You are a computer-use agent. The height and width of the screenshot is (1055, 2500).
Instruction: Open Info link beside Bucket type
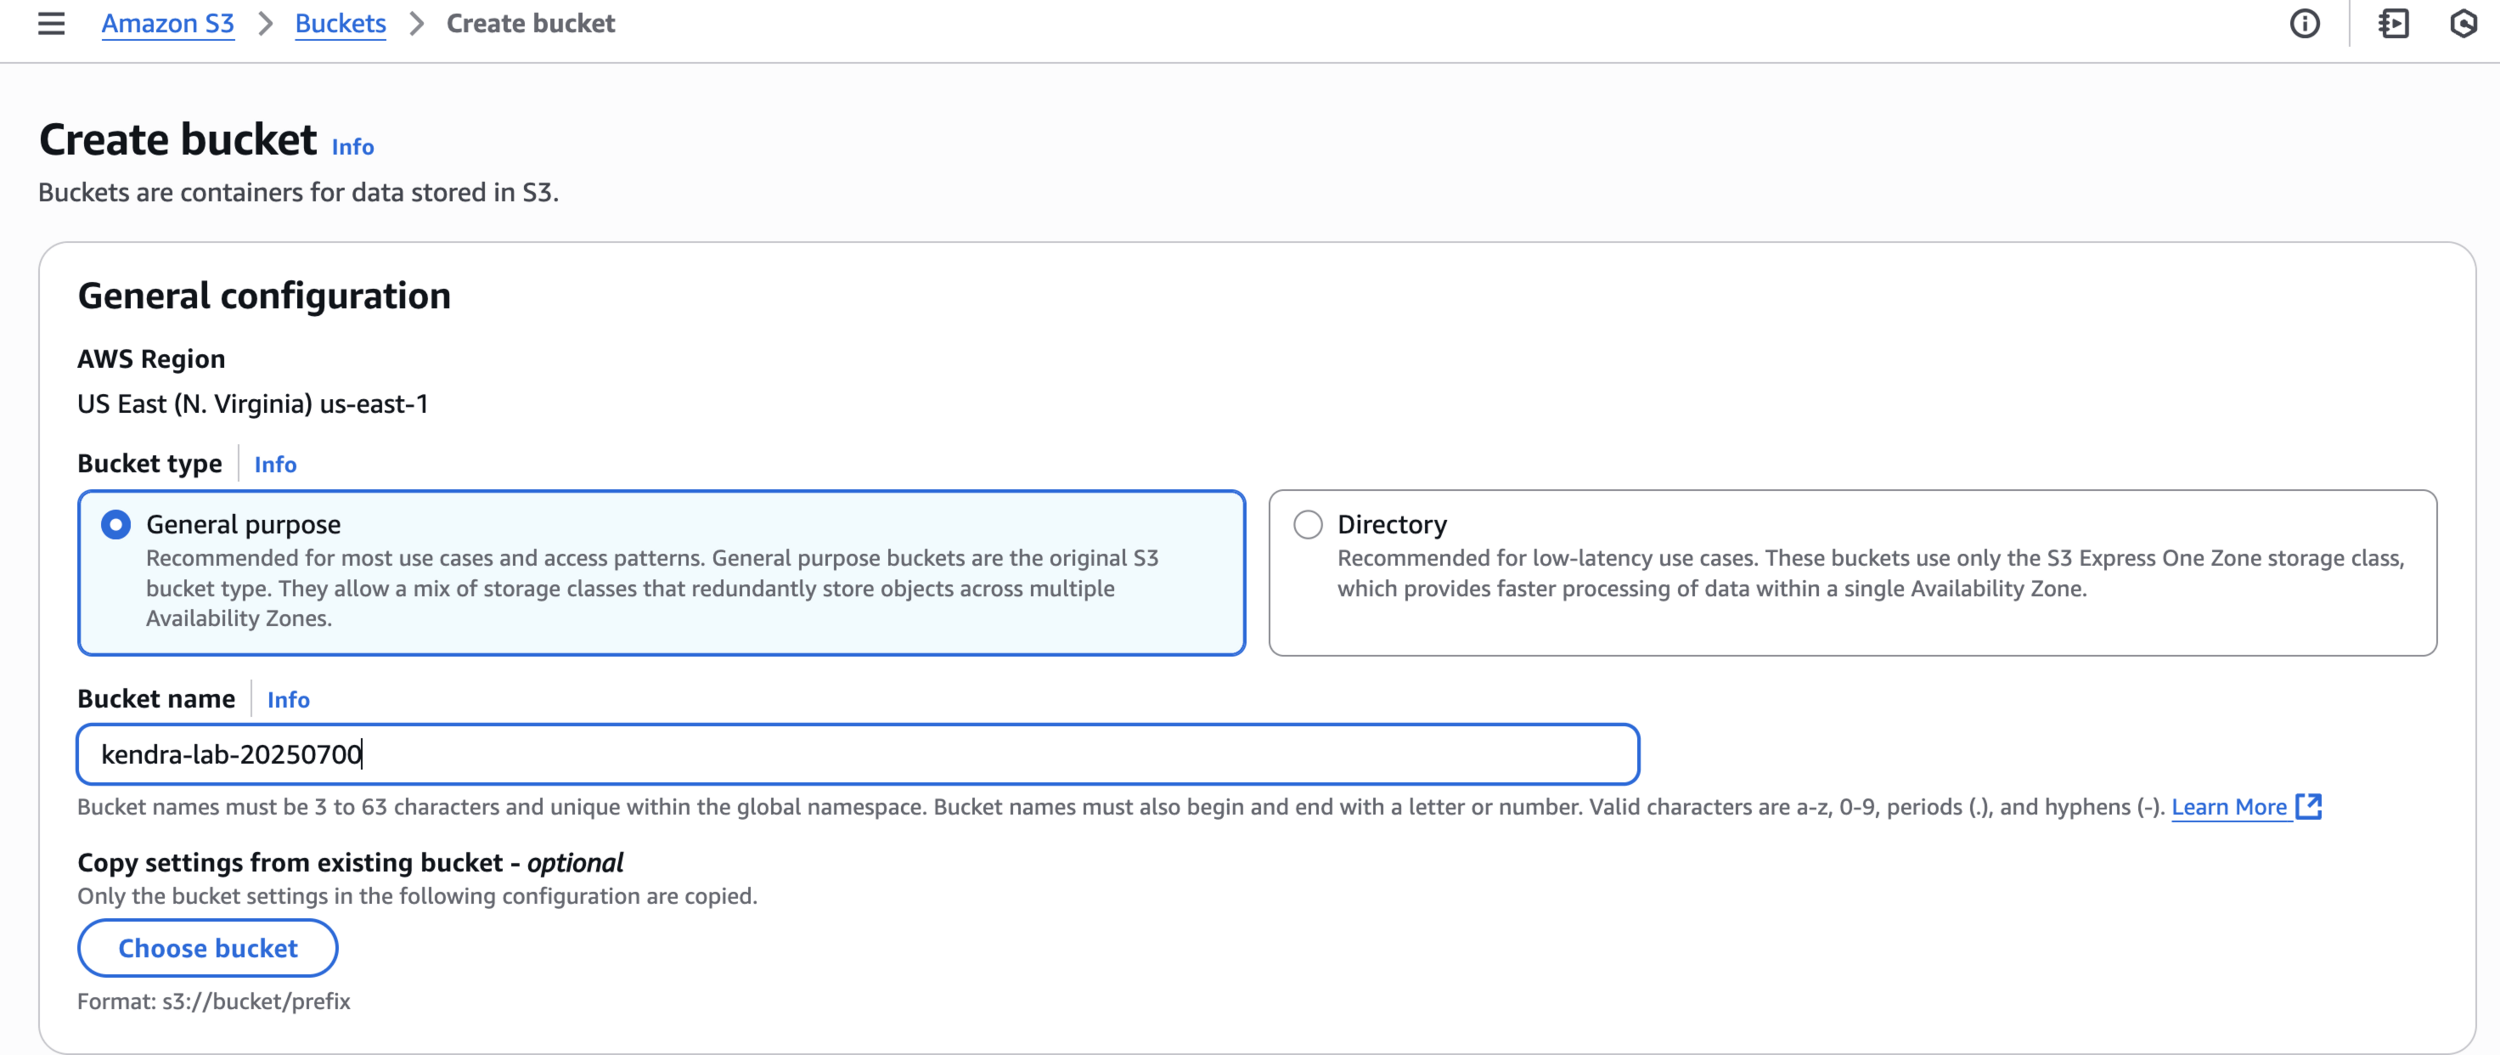point(275,464)
